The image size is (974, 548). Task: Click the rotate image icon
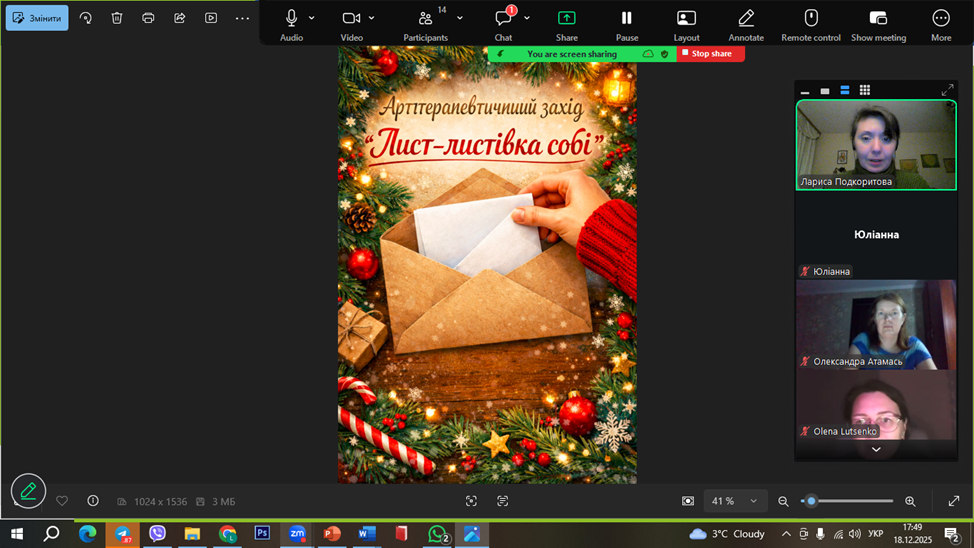coord(86,18)
